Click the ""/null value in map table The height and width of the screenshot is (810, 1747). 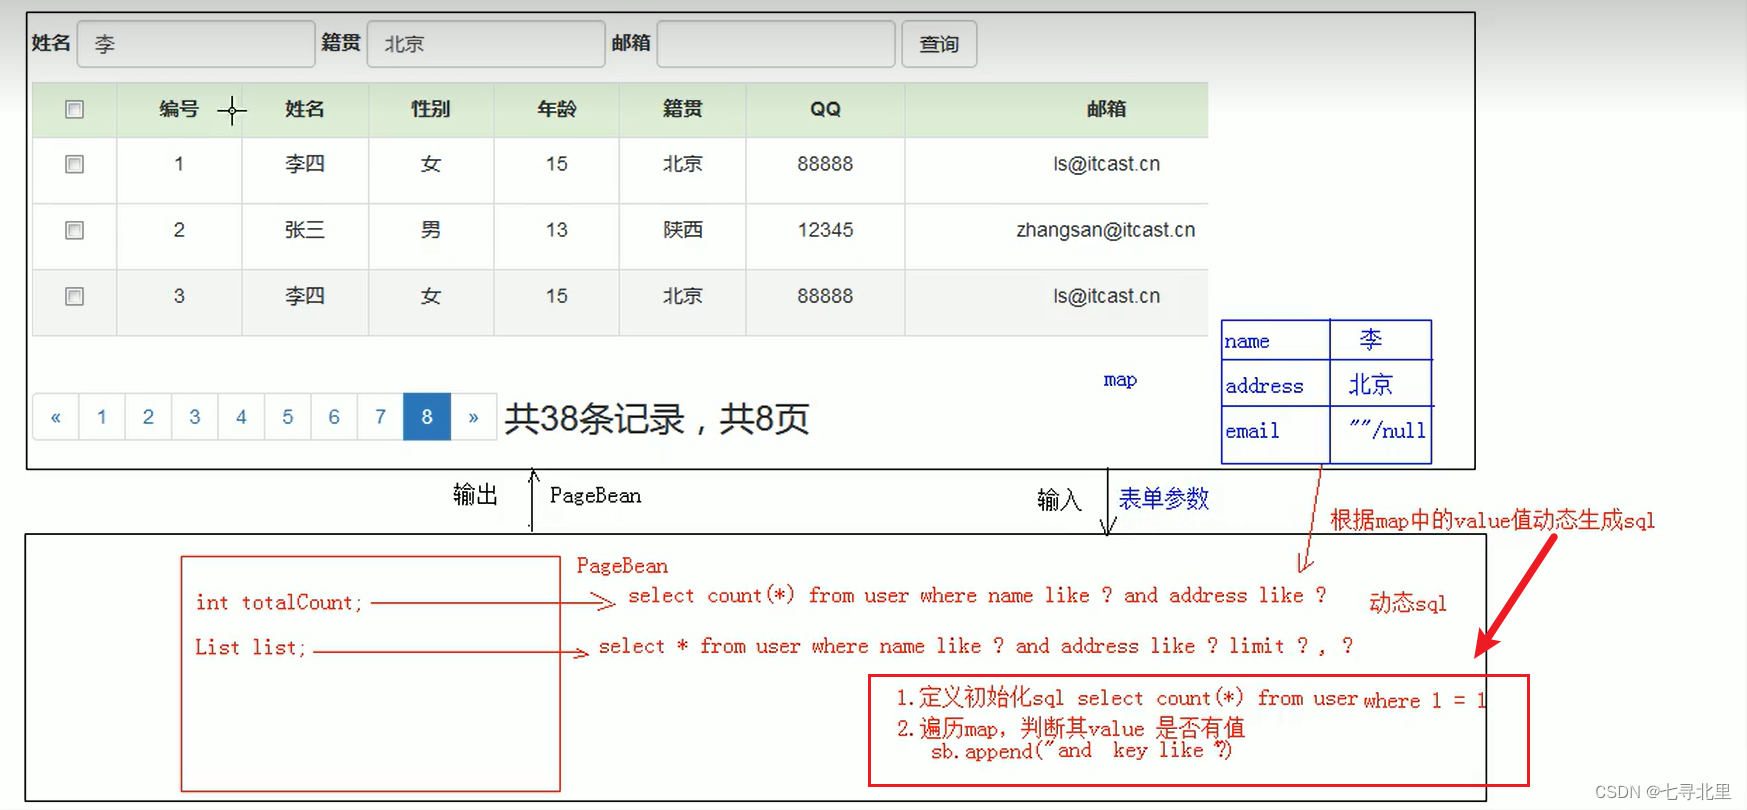[x=1387, y=430]
